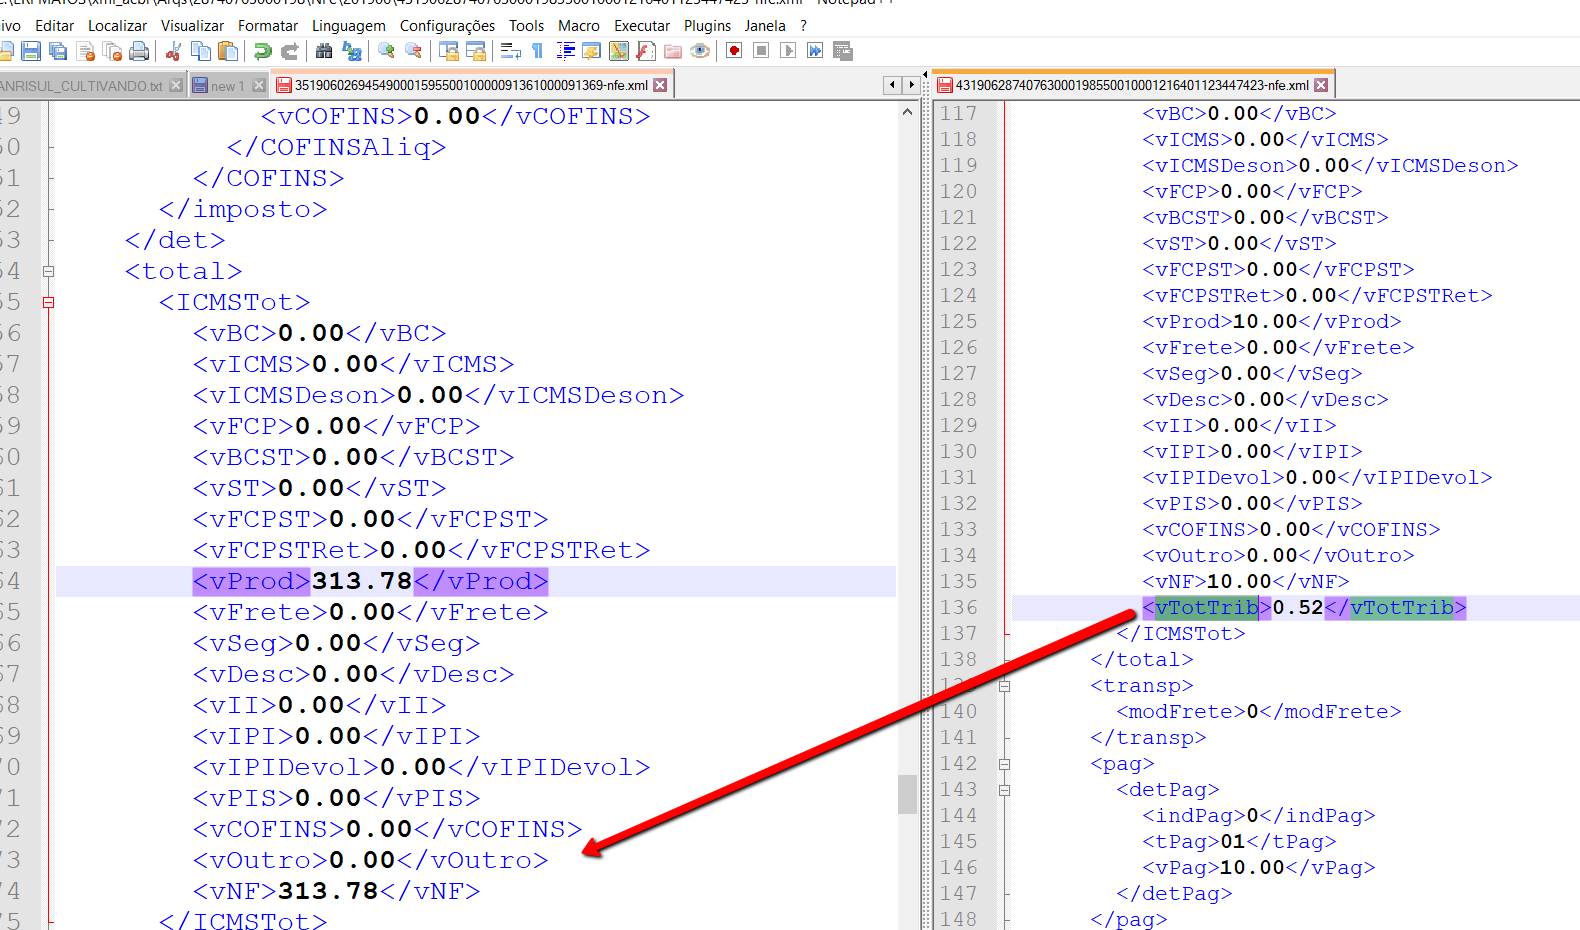Viewport: 1580px width, 930px height.
Task: Click the Save file toolbar icon
Action: tap(31, 51)
